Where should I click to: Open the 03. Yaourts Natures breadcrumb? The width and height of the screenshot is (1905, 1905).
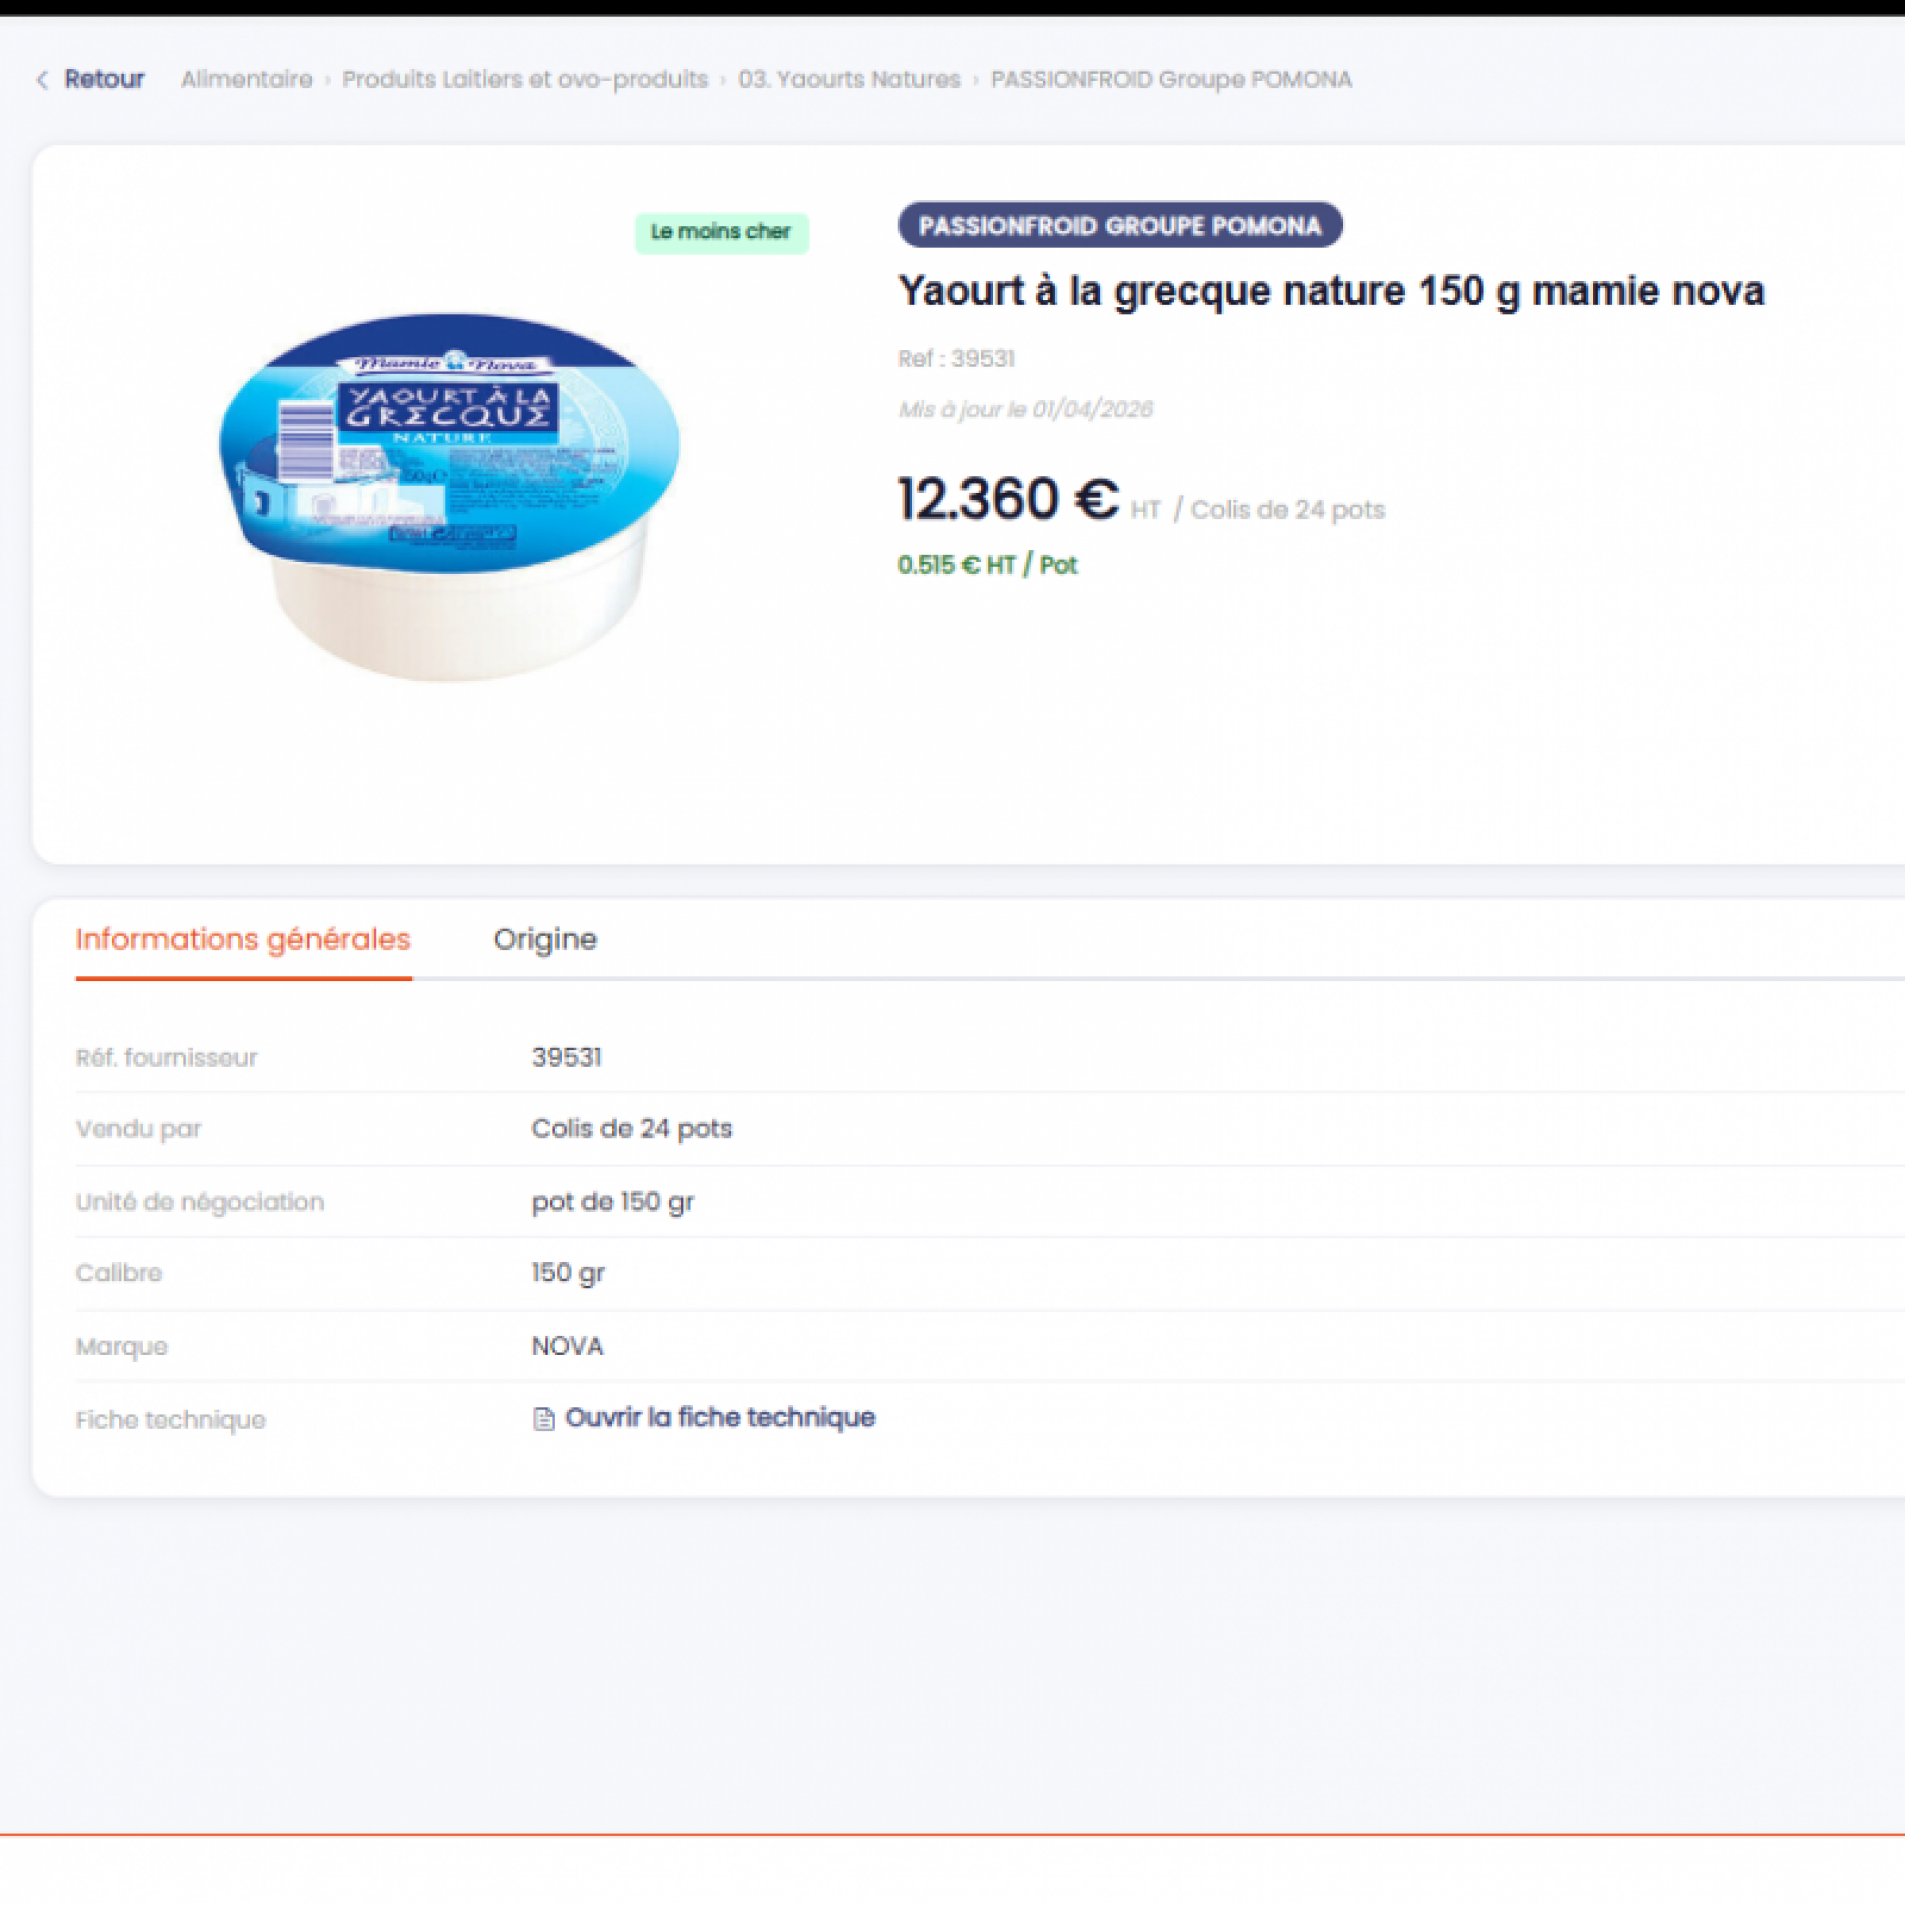click(x=849, y=79)
